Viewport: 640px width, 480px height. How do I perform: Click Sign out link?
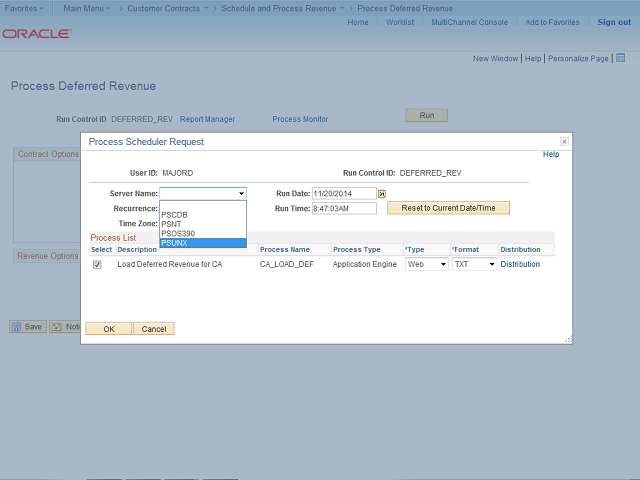point(614,22)
